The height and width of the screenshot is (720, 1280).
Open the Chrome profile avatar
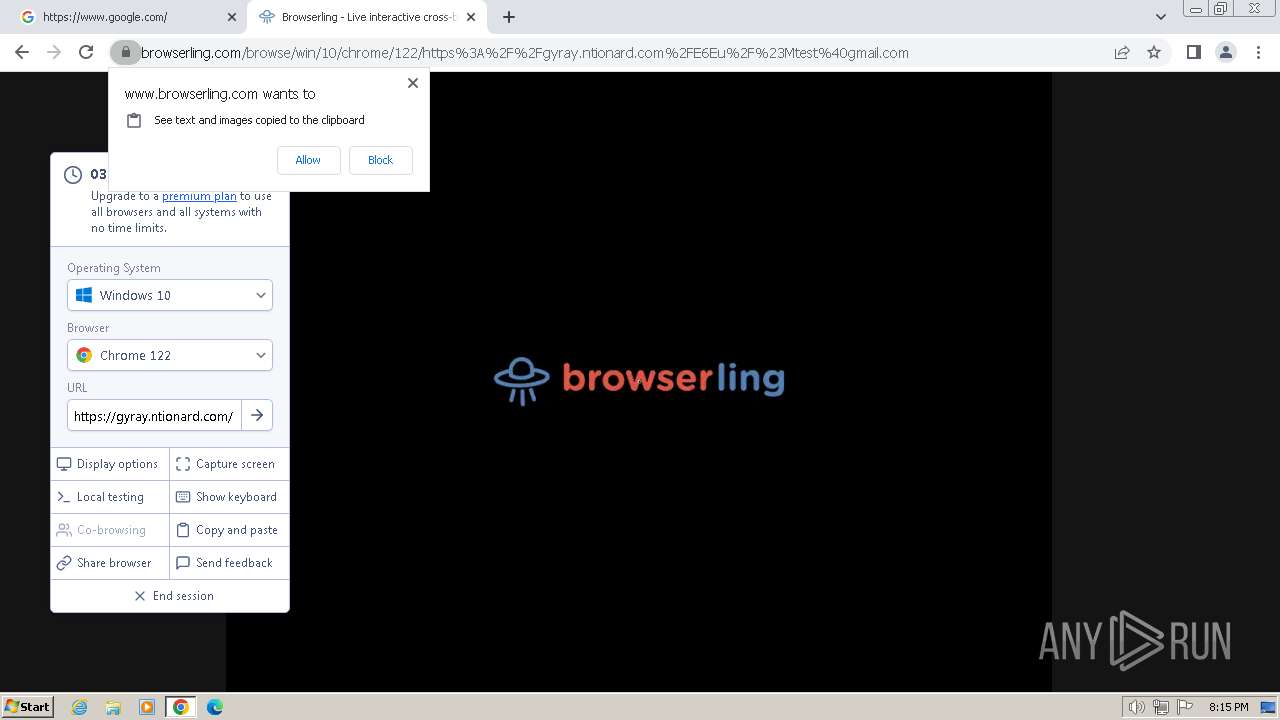[1225, 52]
